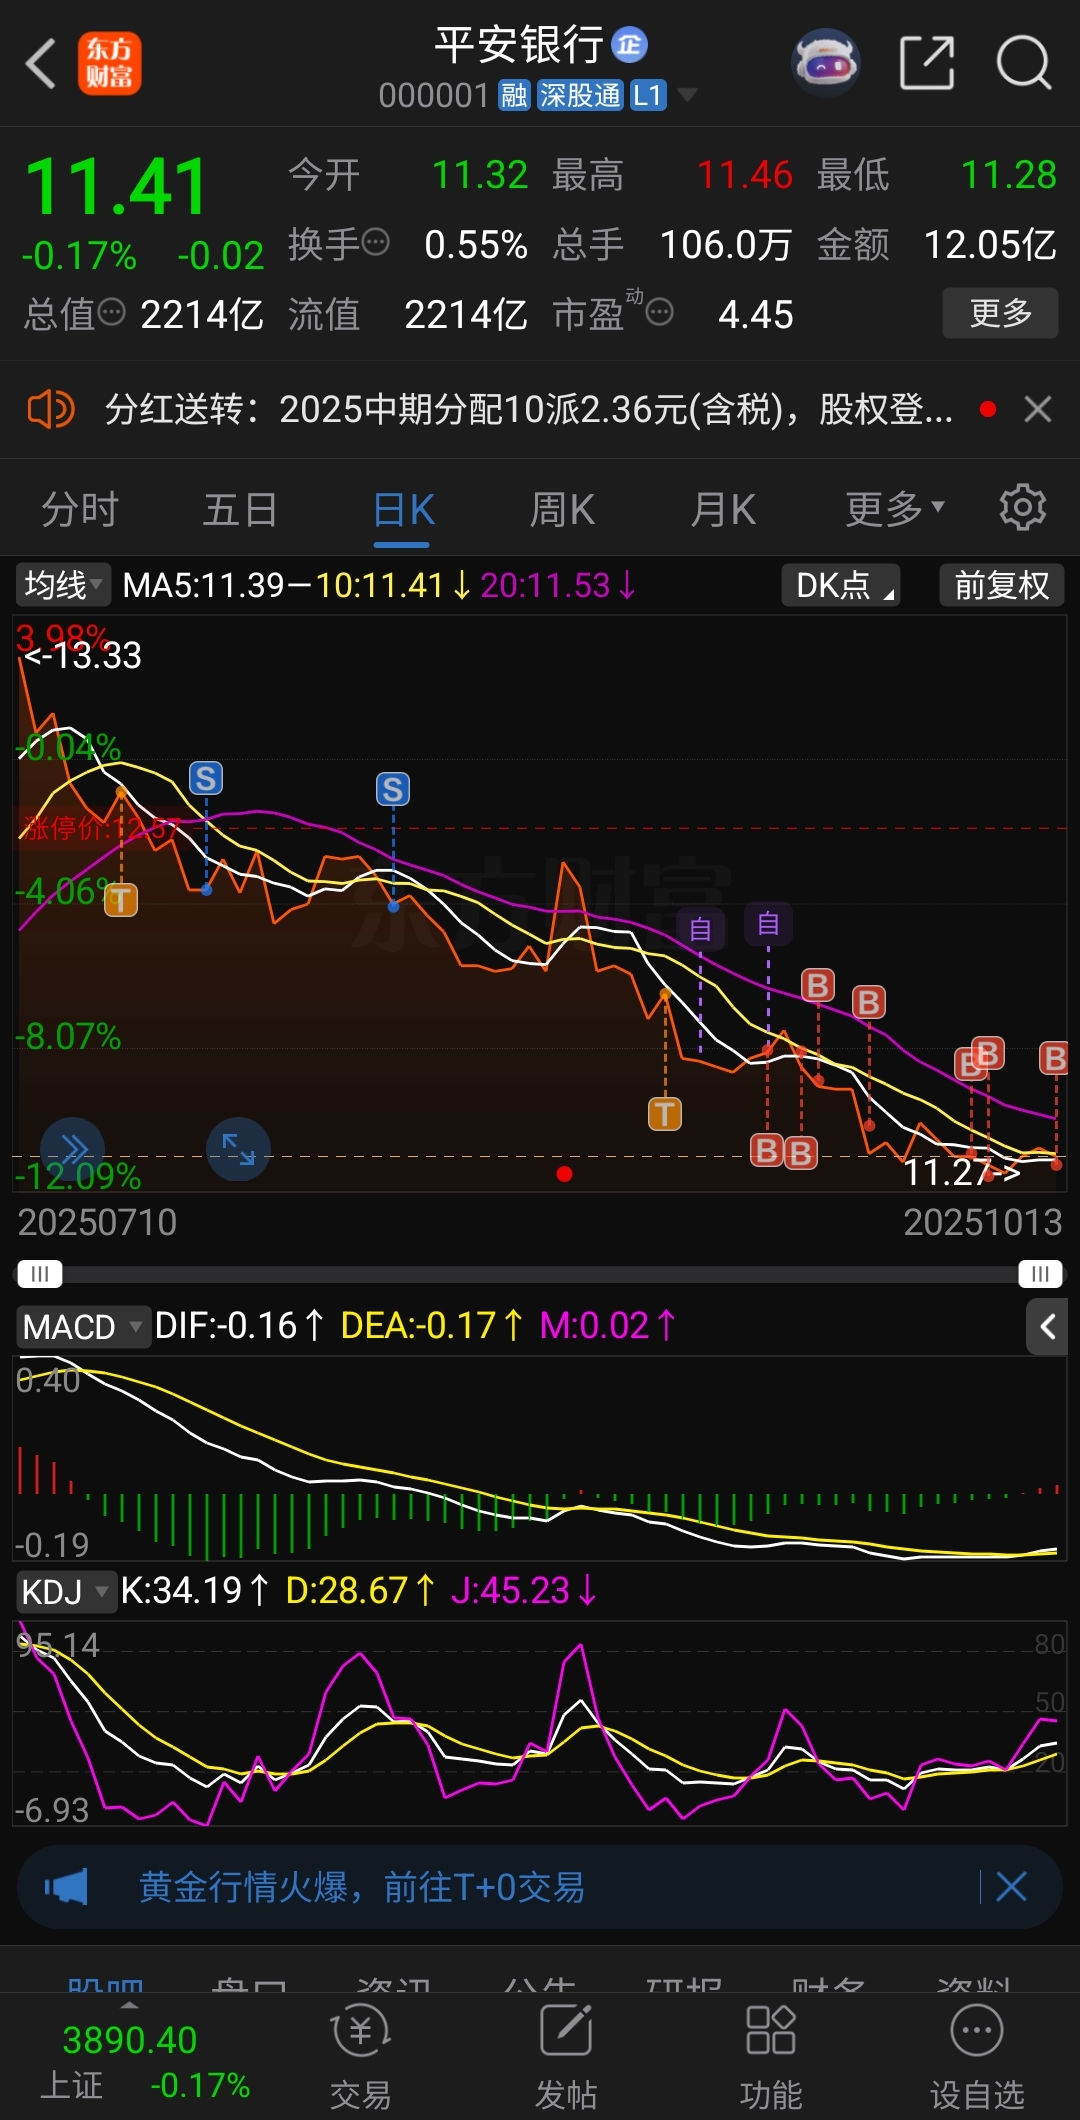Tap the 20250710 start date label
Screen dimensions: 1080x2120
(x=97, y=1222)
